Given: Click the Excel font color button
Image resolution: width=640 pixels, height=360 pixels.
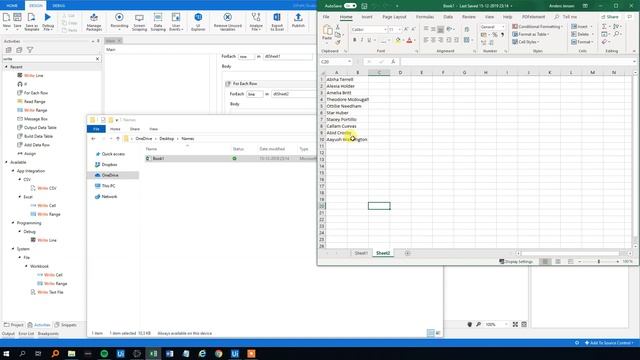Looking at the screenshot, I should pyautogui.click(x=409, y=40).
